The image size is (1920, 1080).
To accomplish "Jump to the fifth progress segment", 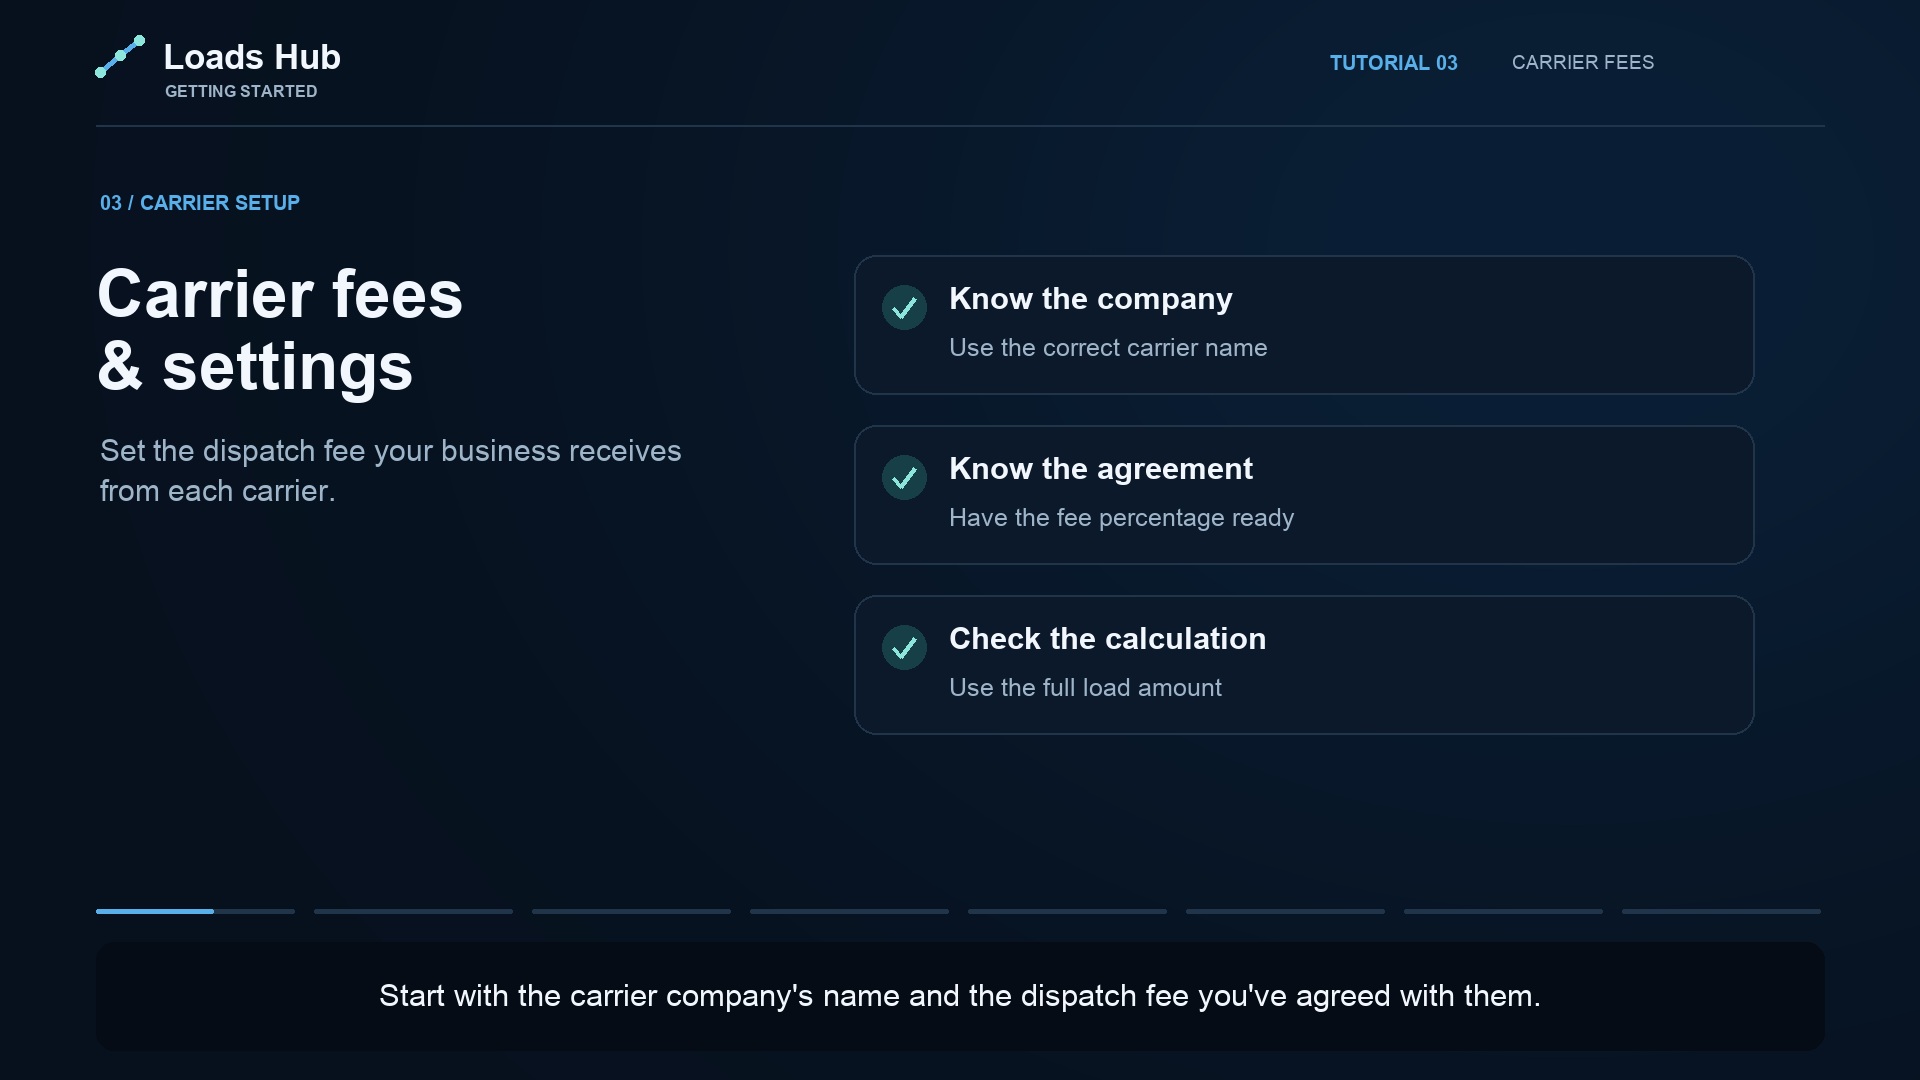I will pos(1067,911).
